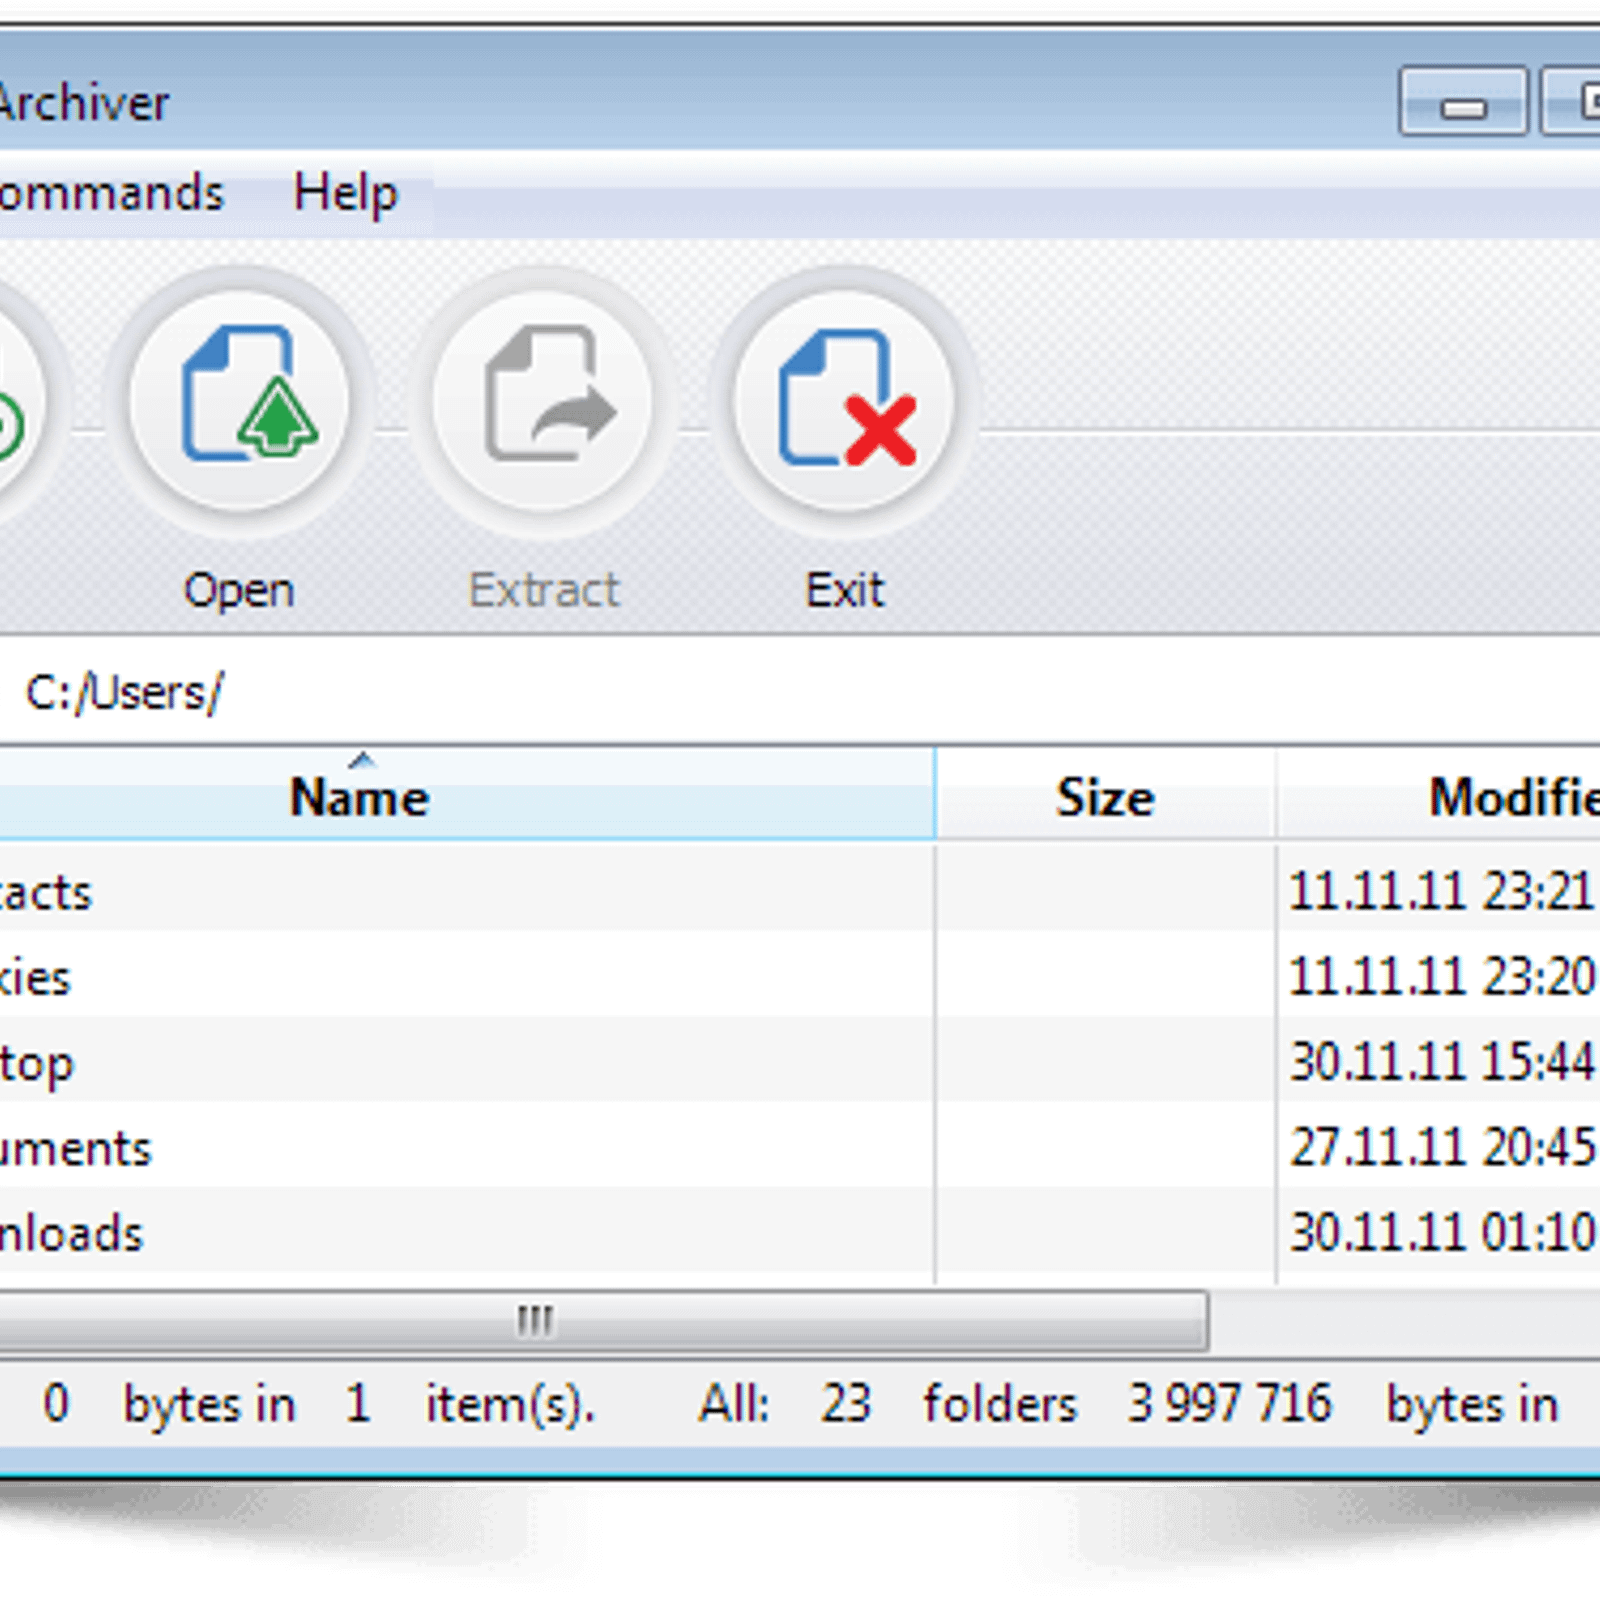Click the '1 item(s).' status bar text
This screenshot has width=1600, height=1600.
(470, 1403)
